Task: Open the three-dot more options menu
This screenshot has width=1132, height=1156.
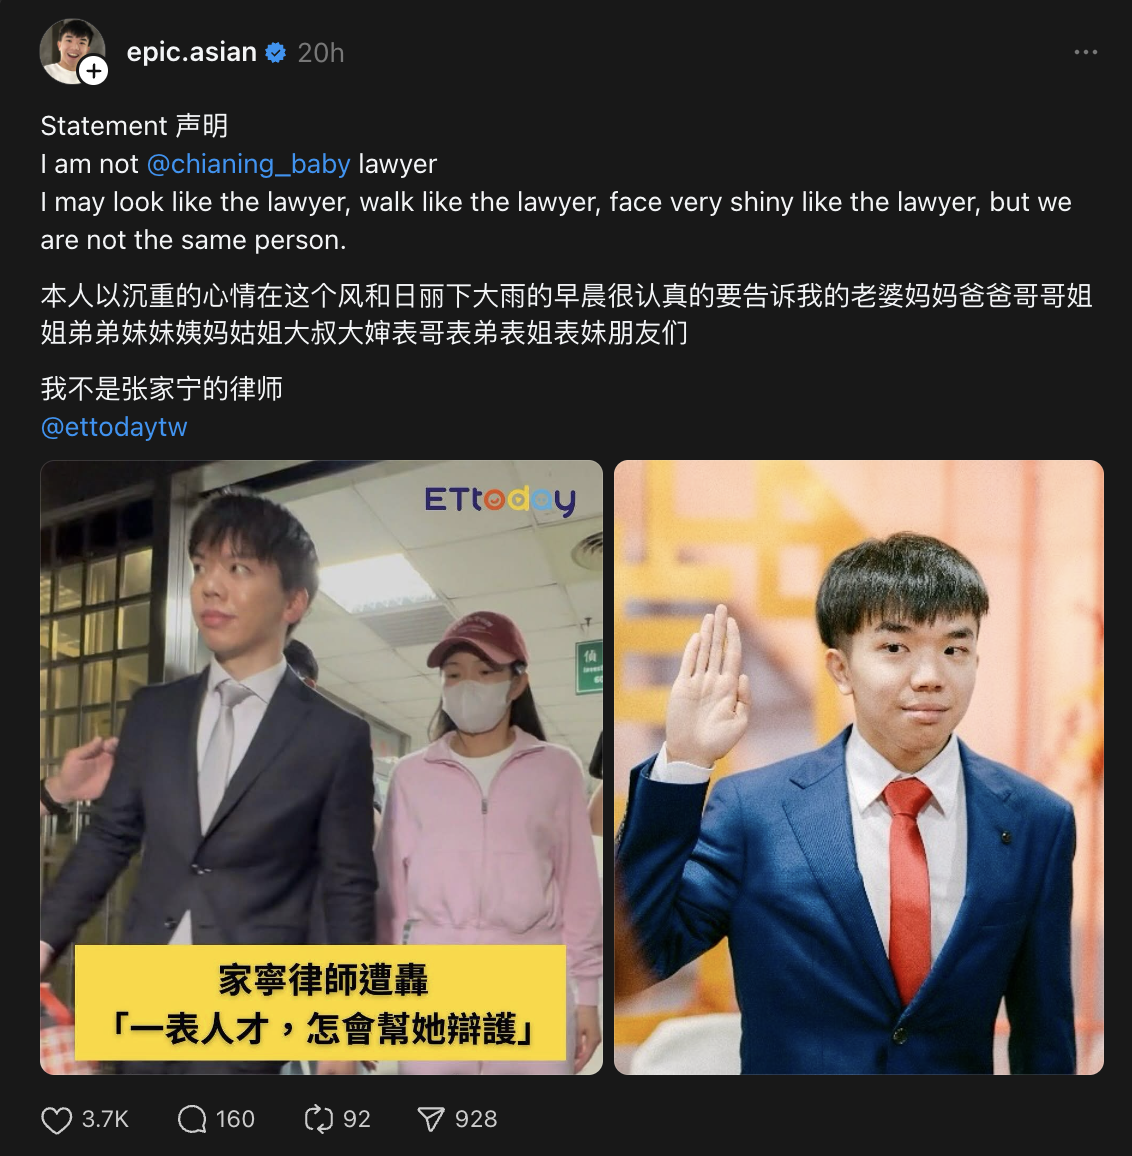Action: [1086, 52]
